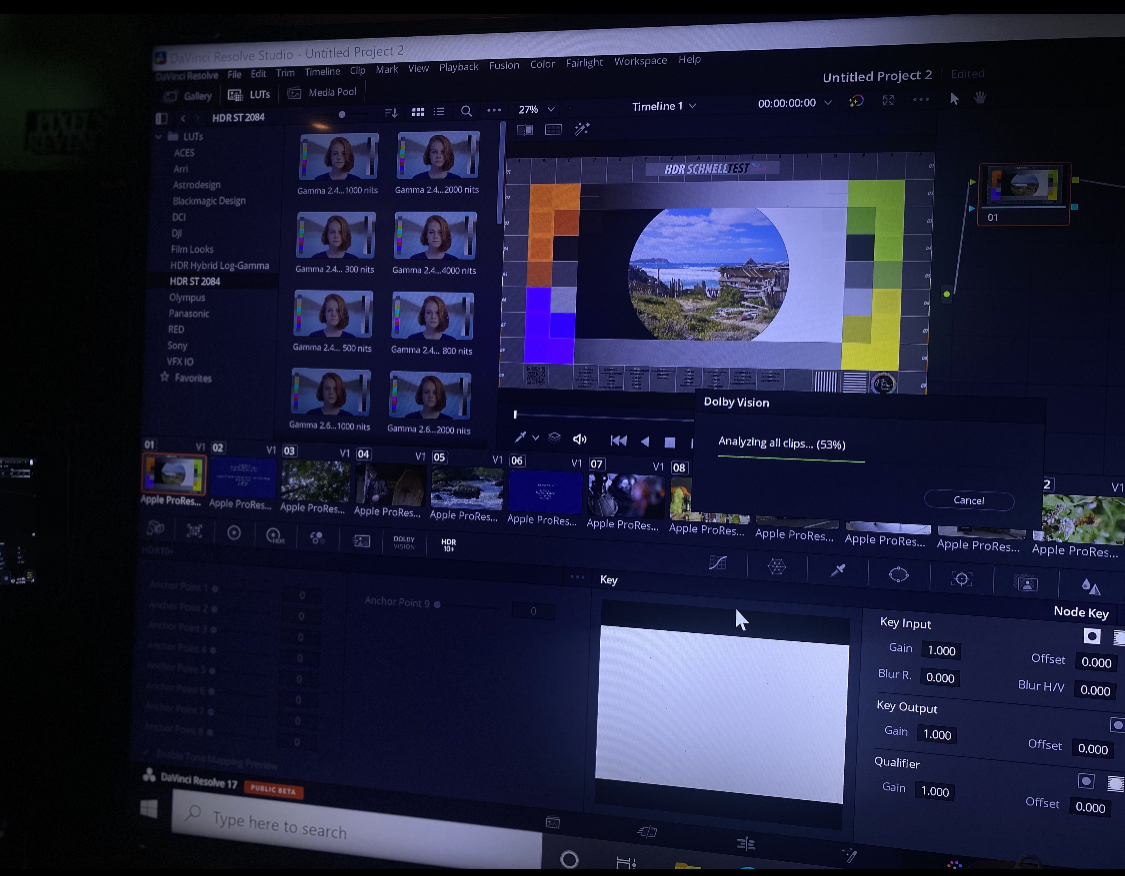Open the Gallery panel
Image resolution: width=1125 pixels, height=876 pixels.
(x=188, y=96)
